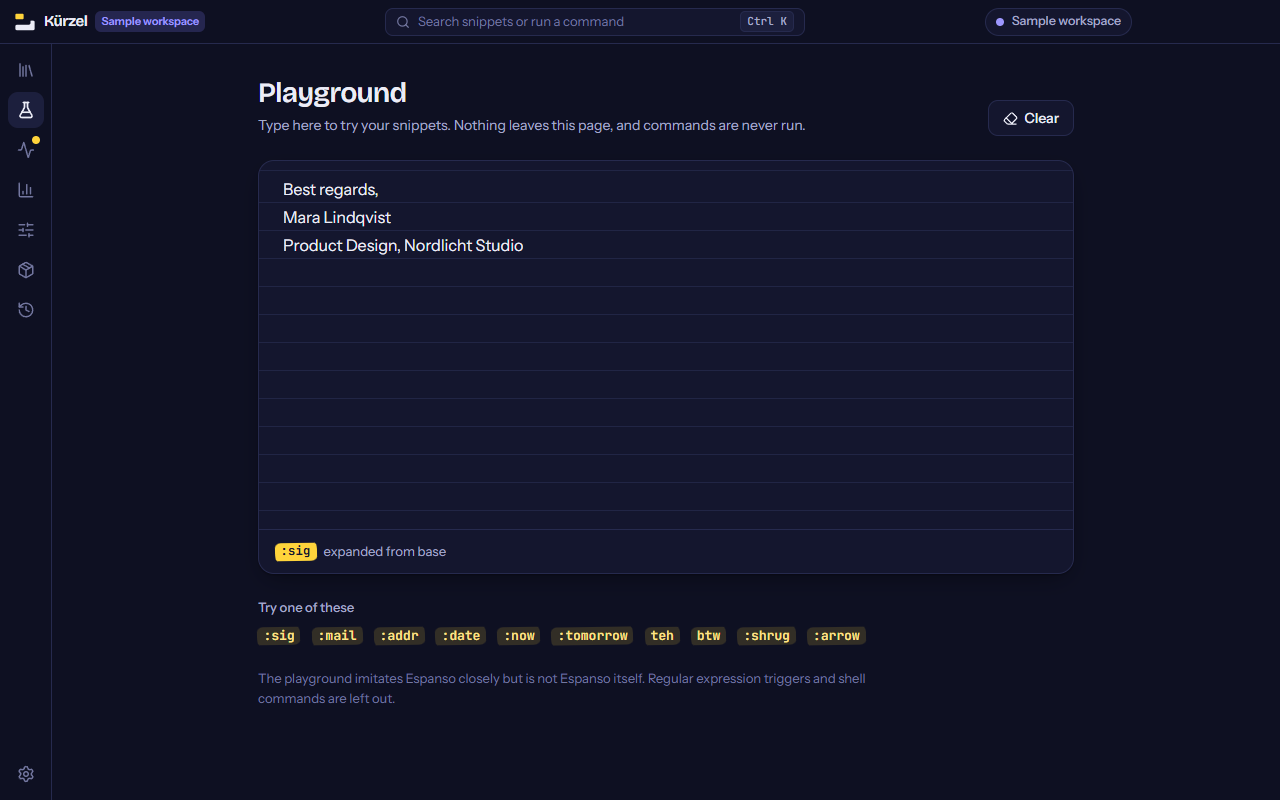Click the 'Product Design, Nordlicht Studio' line
This screenshot has height=800, width=1280.
click(x=403, y=245)
